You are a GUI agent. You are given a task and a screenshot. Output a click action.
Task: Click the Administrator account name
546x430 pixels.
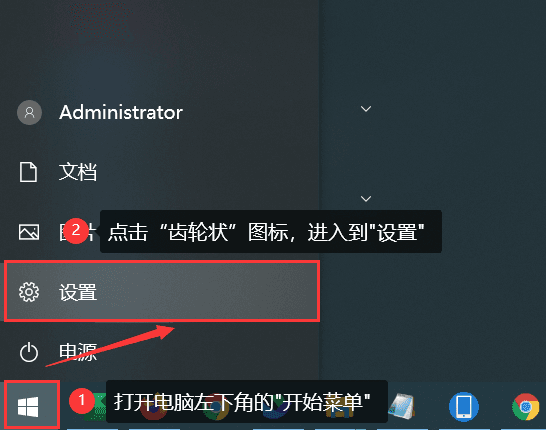tap(121, 112)
